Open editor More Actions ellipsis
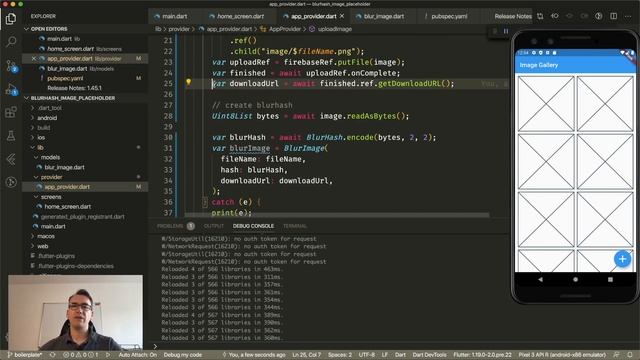 pos(628,16)
